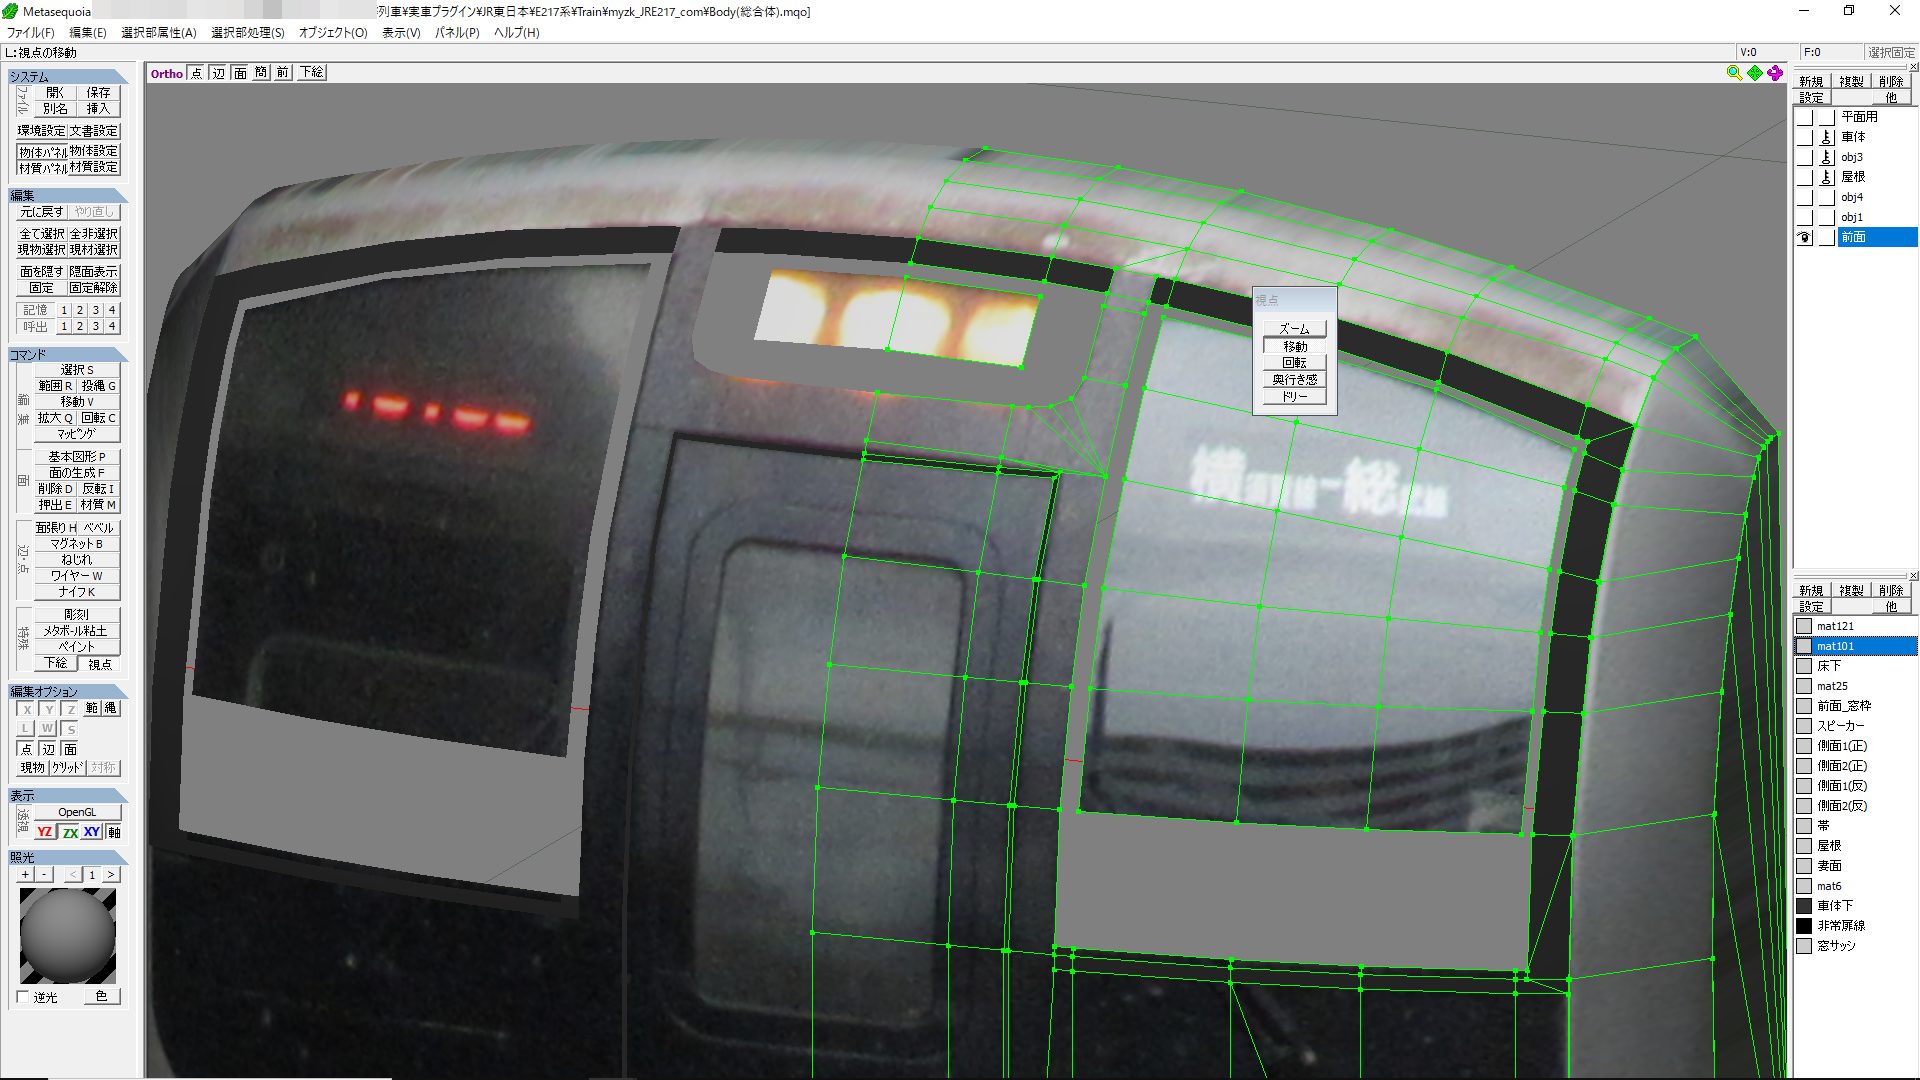Image resolution: width=1920 pixels, height=1080 pixels.
Task: Click black swatch of 非常扉線 material
Action: pos(1804,926)
